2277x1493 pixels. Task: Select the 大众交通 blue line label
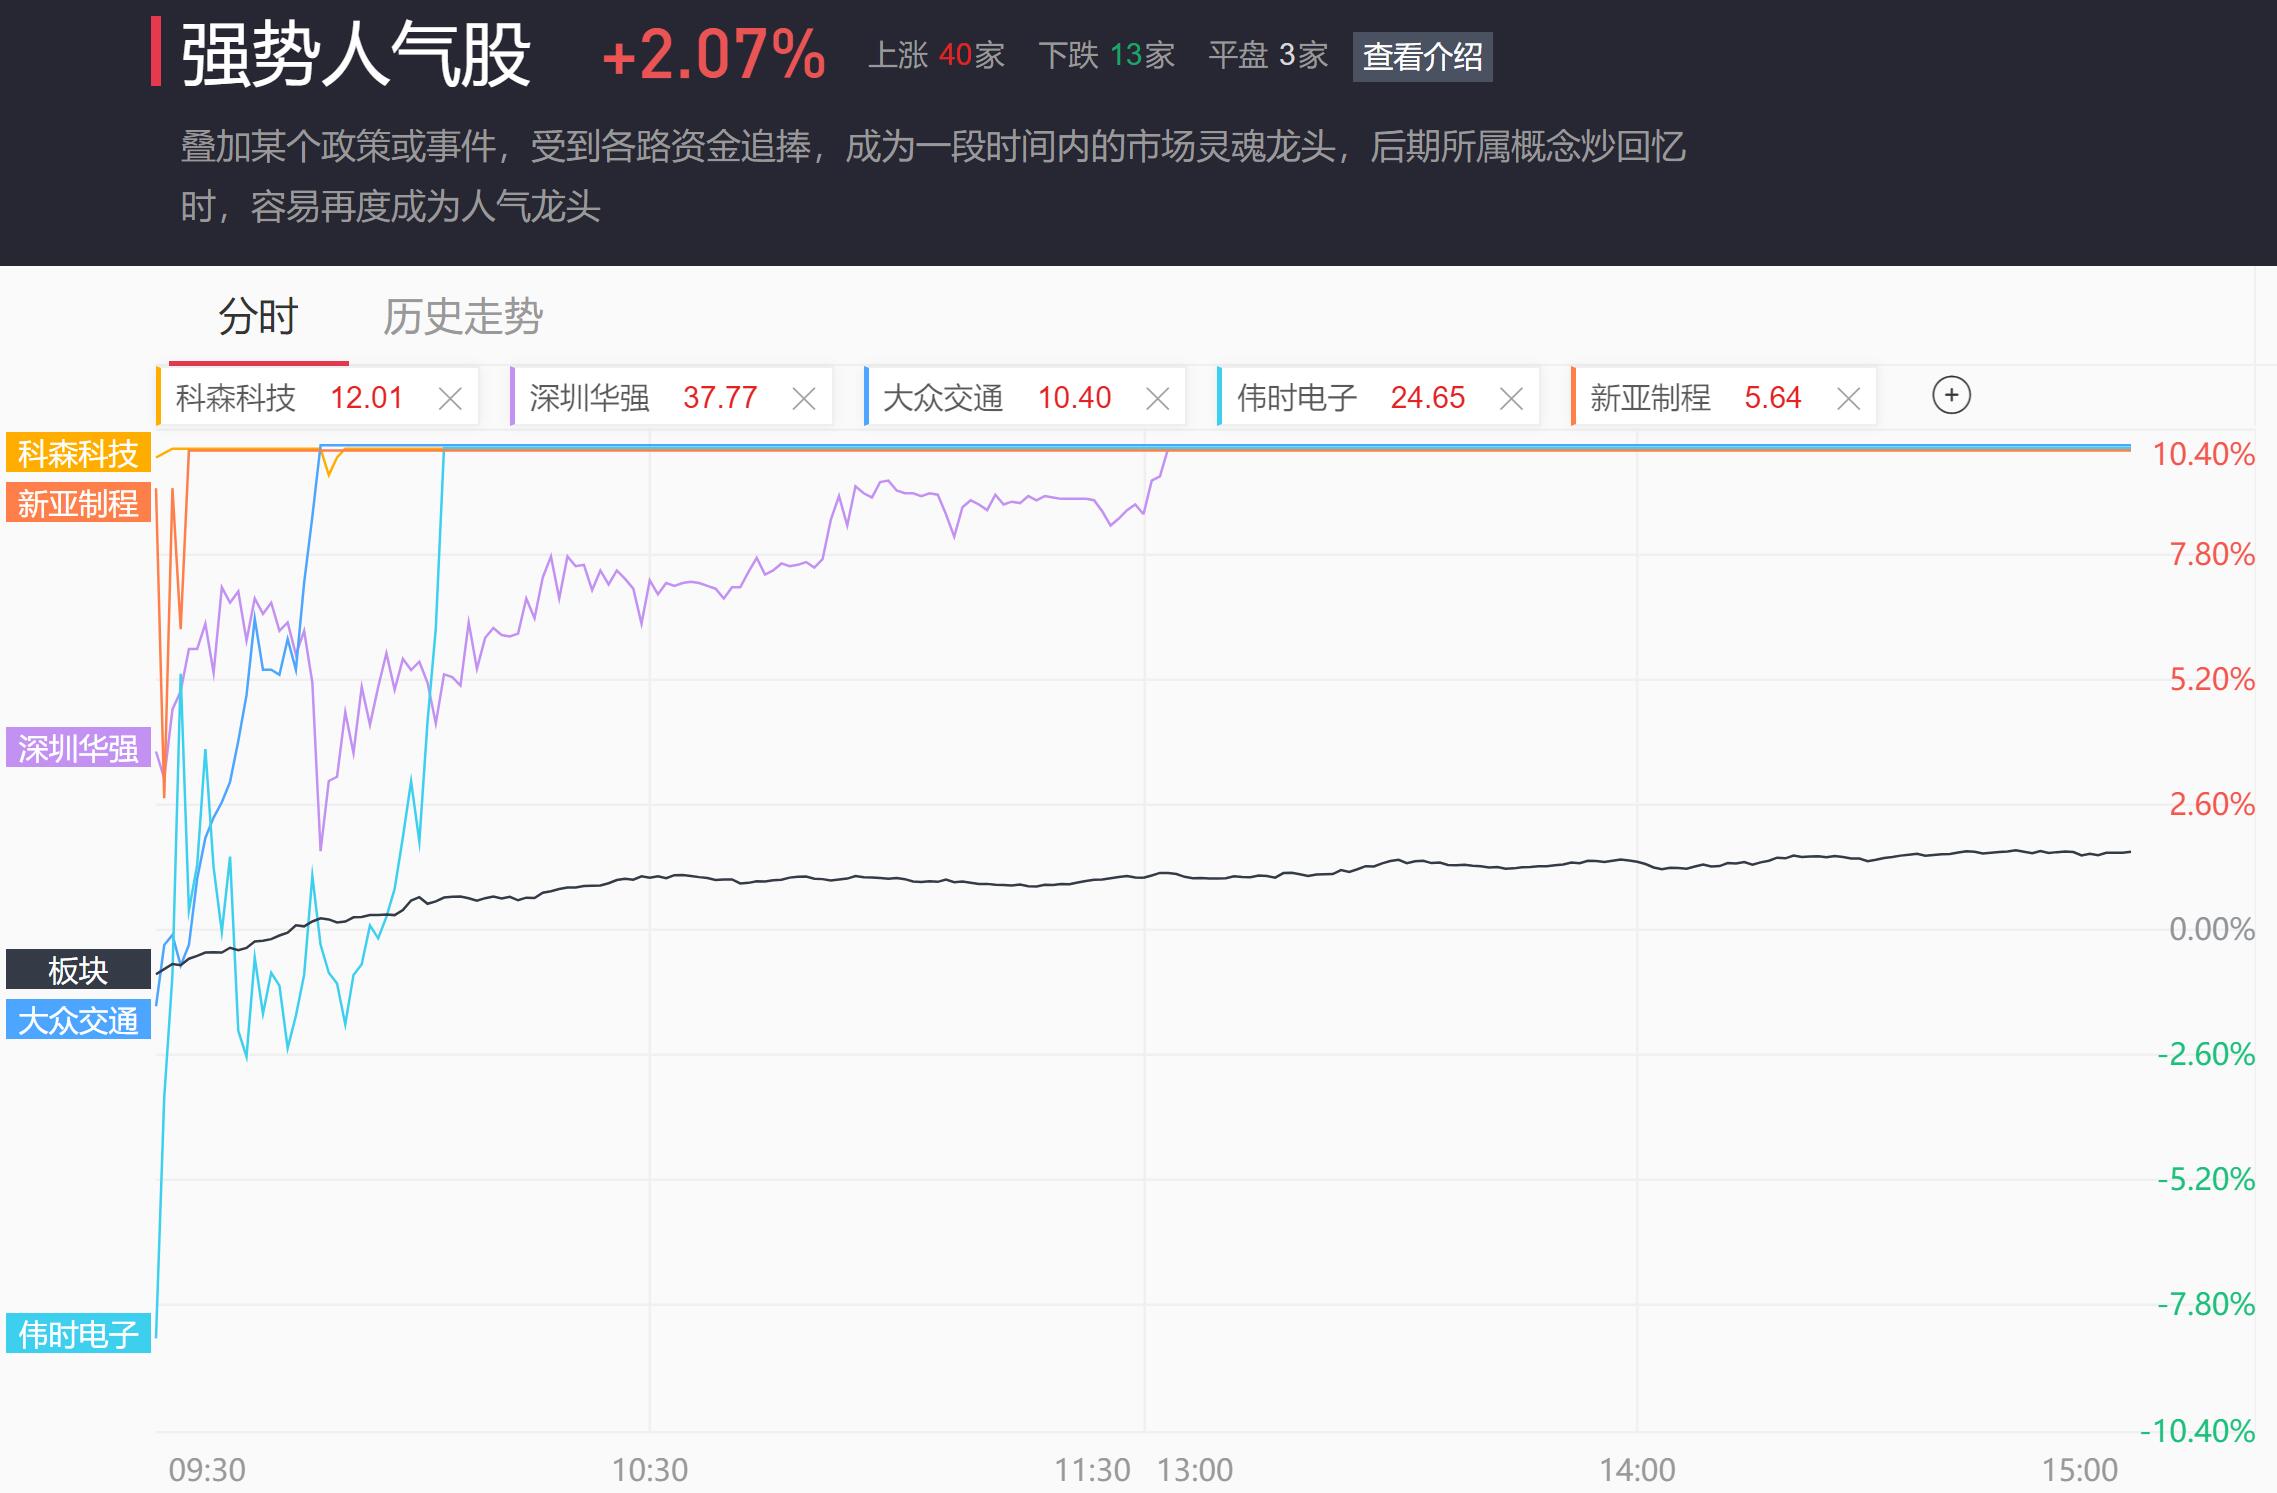click(x=78, y=1020)
